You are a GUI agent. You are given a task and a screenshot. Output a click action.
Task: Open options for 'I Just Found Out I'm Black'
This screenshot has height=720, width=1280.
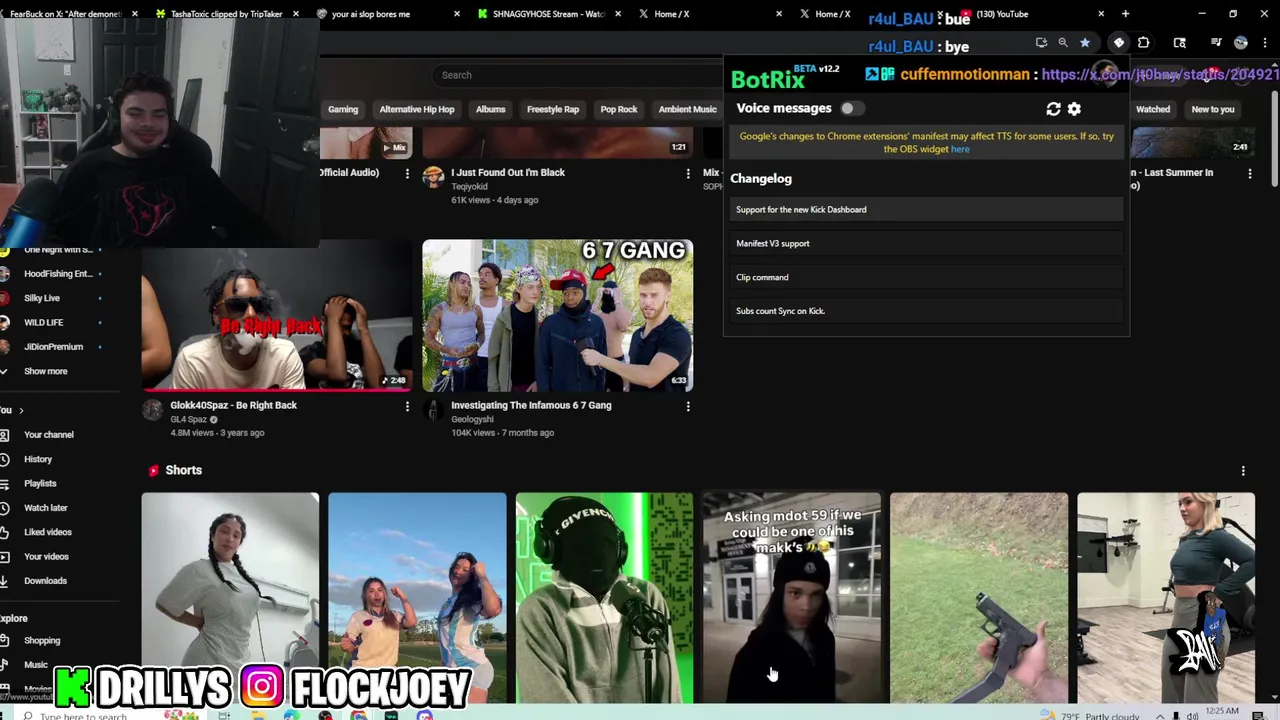pos(688,174)
